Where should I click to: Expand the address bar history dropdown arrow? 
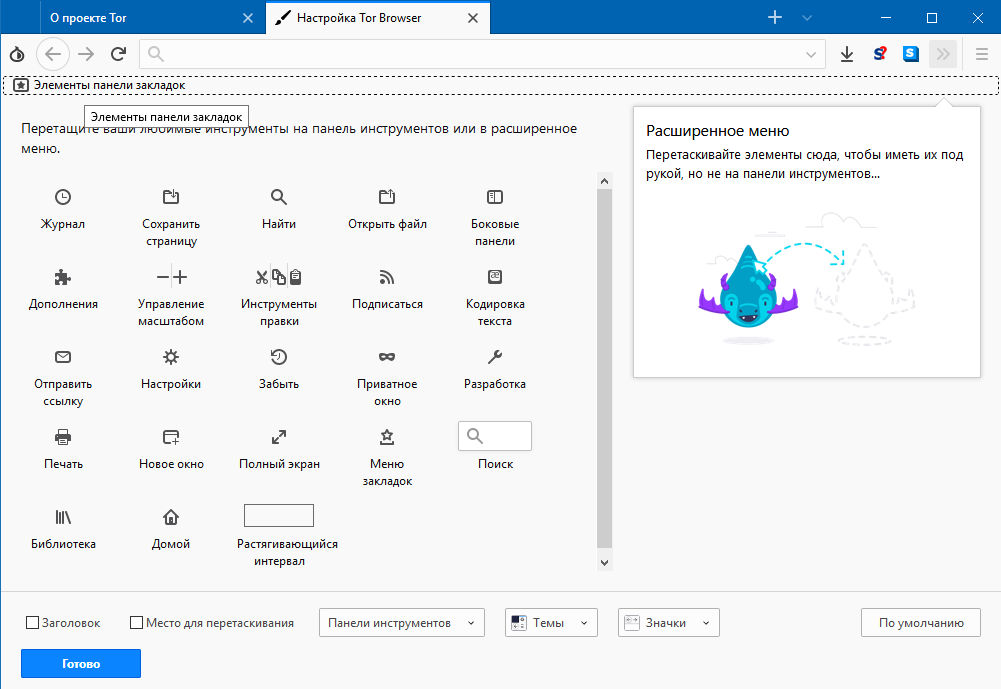811,54
